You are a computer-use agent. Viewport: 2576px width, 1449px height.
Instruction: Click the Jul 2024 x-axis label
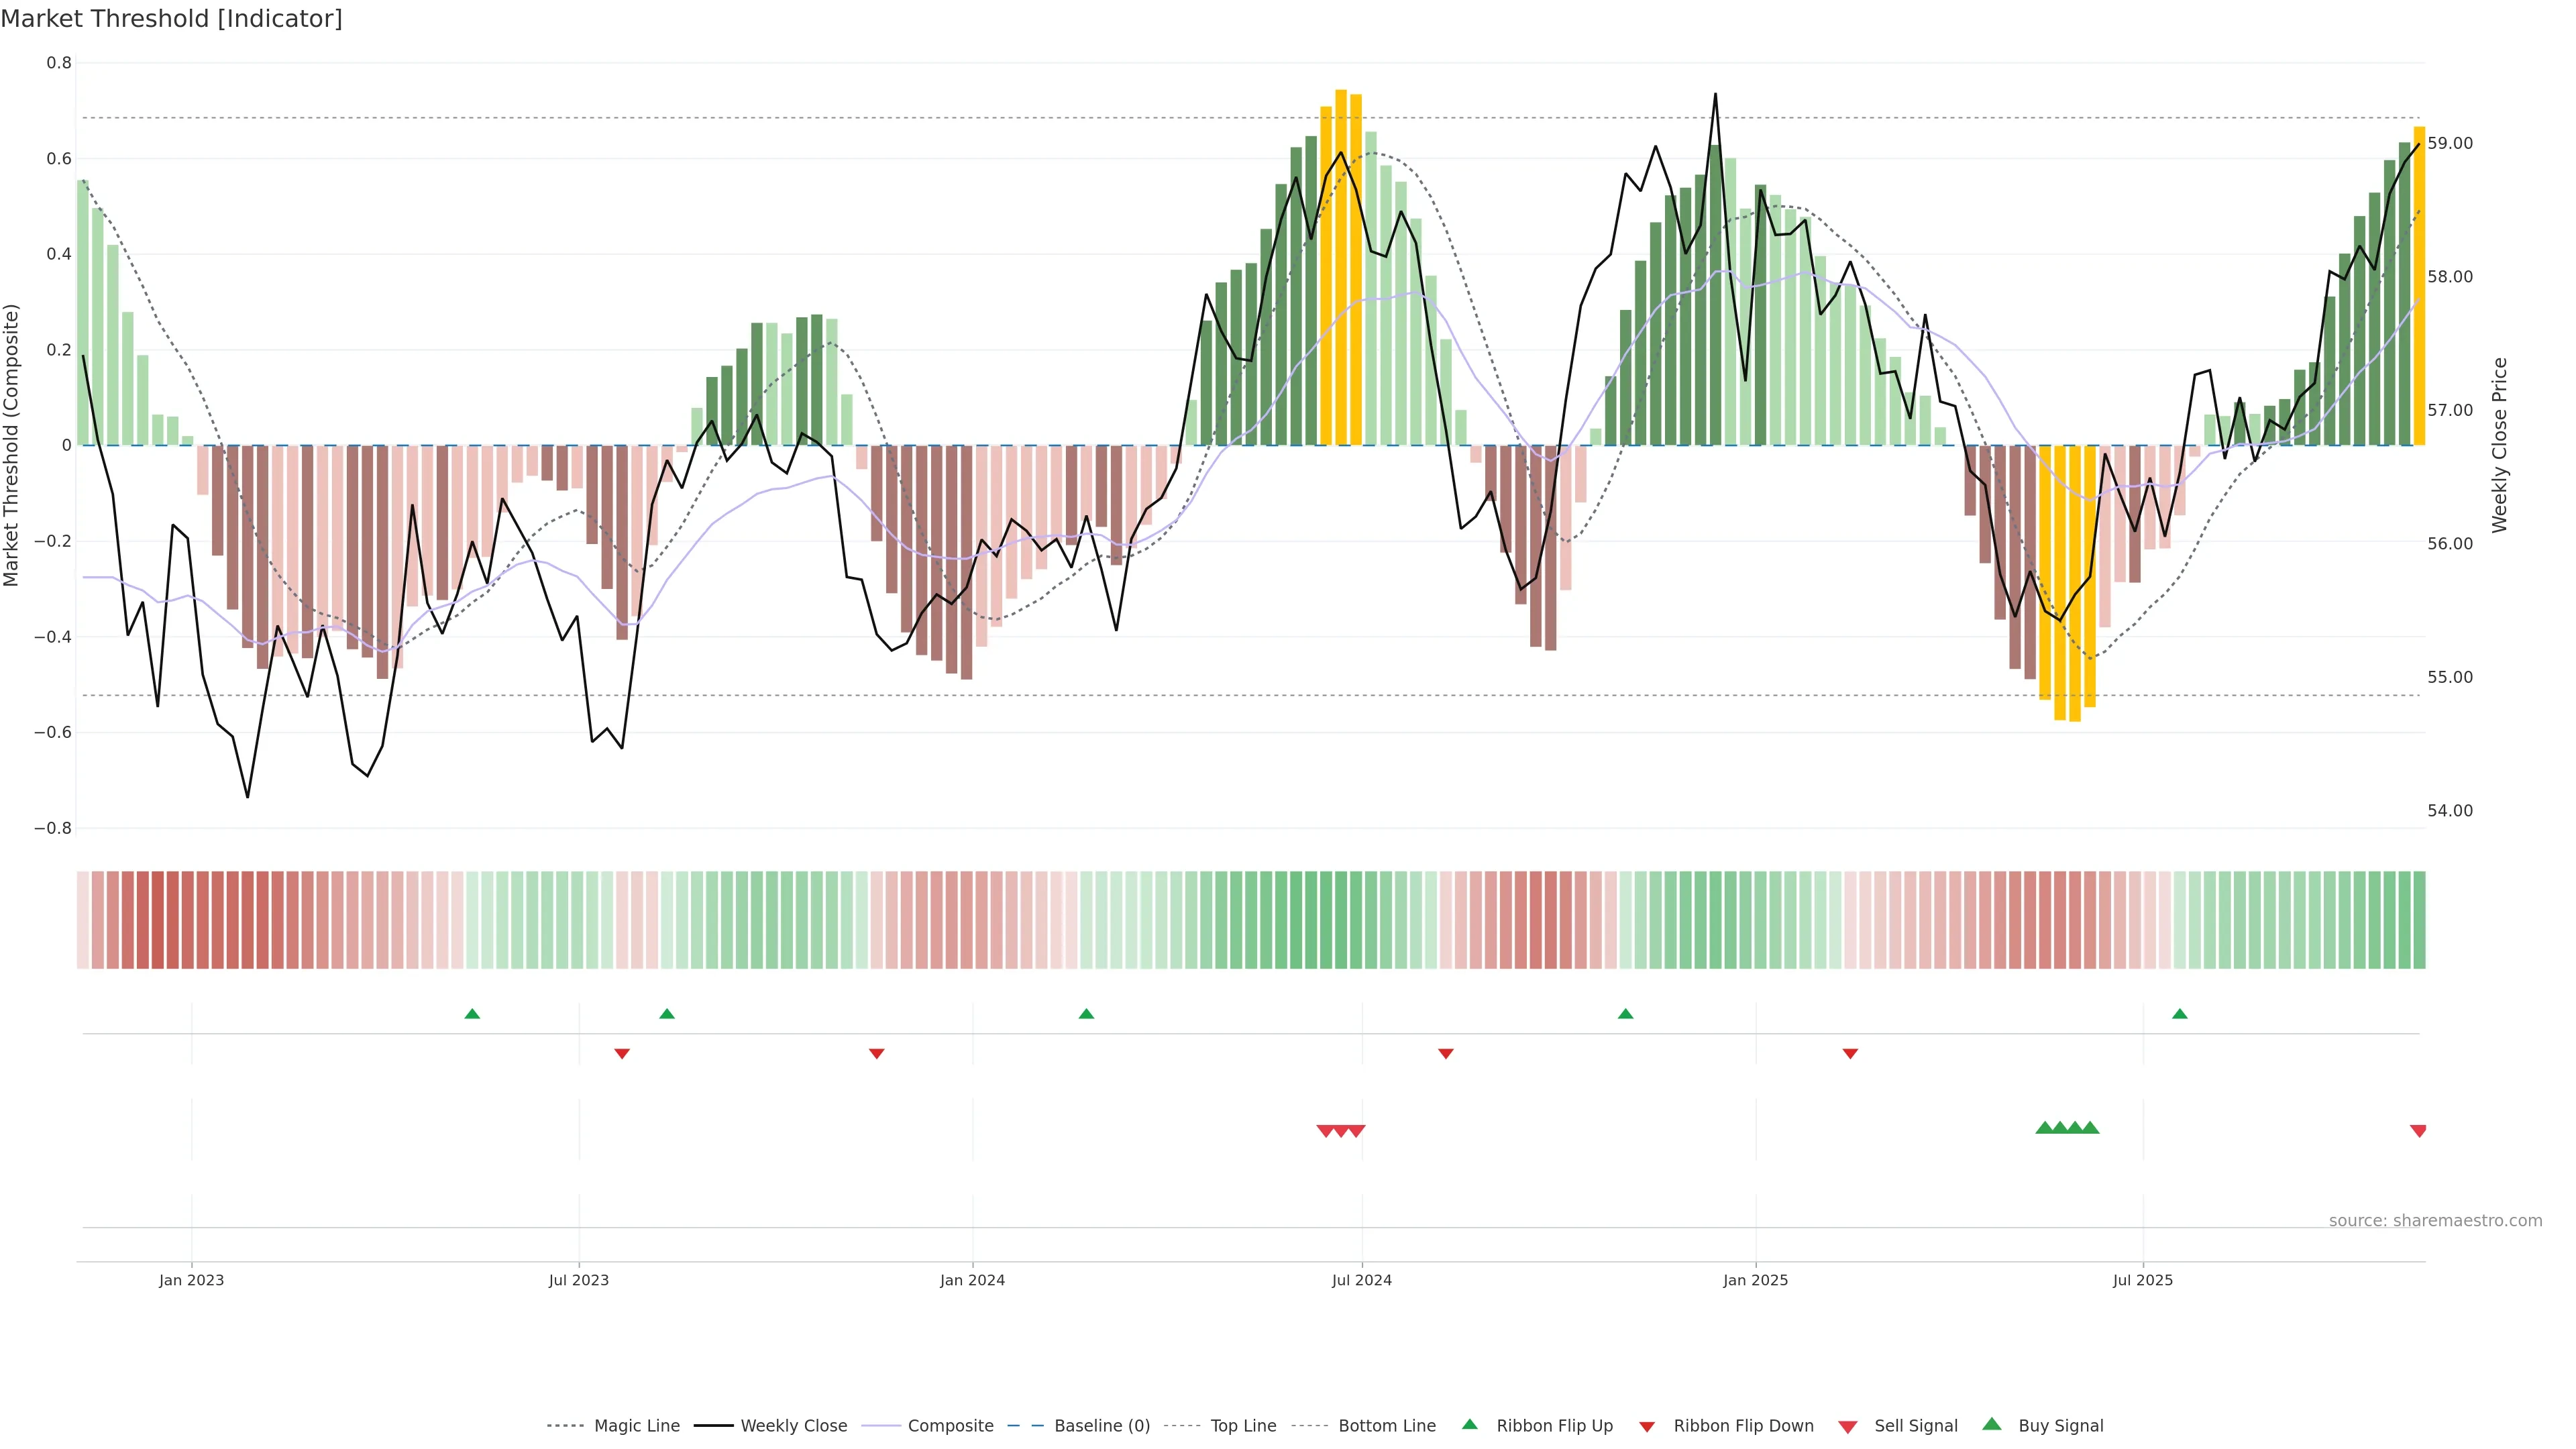point(1361,1280)
